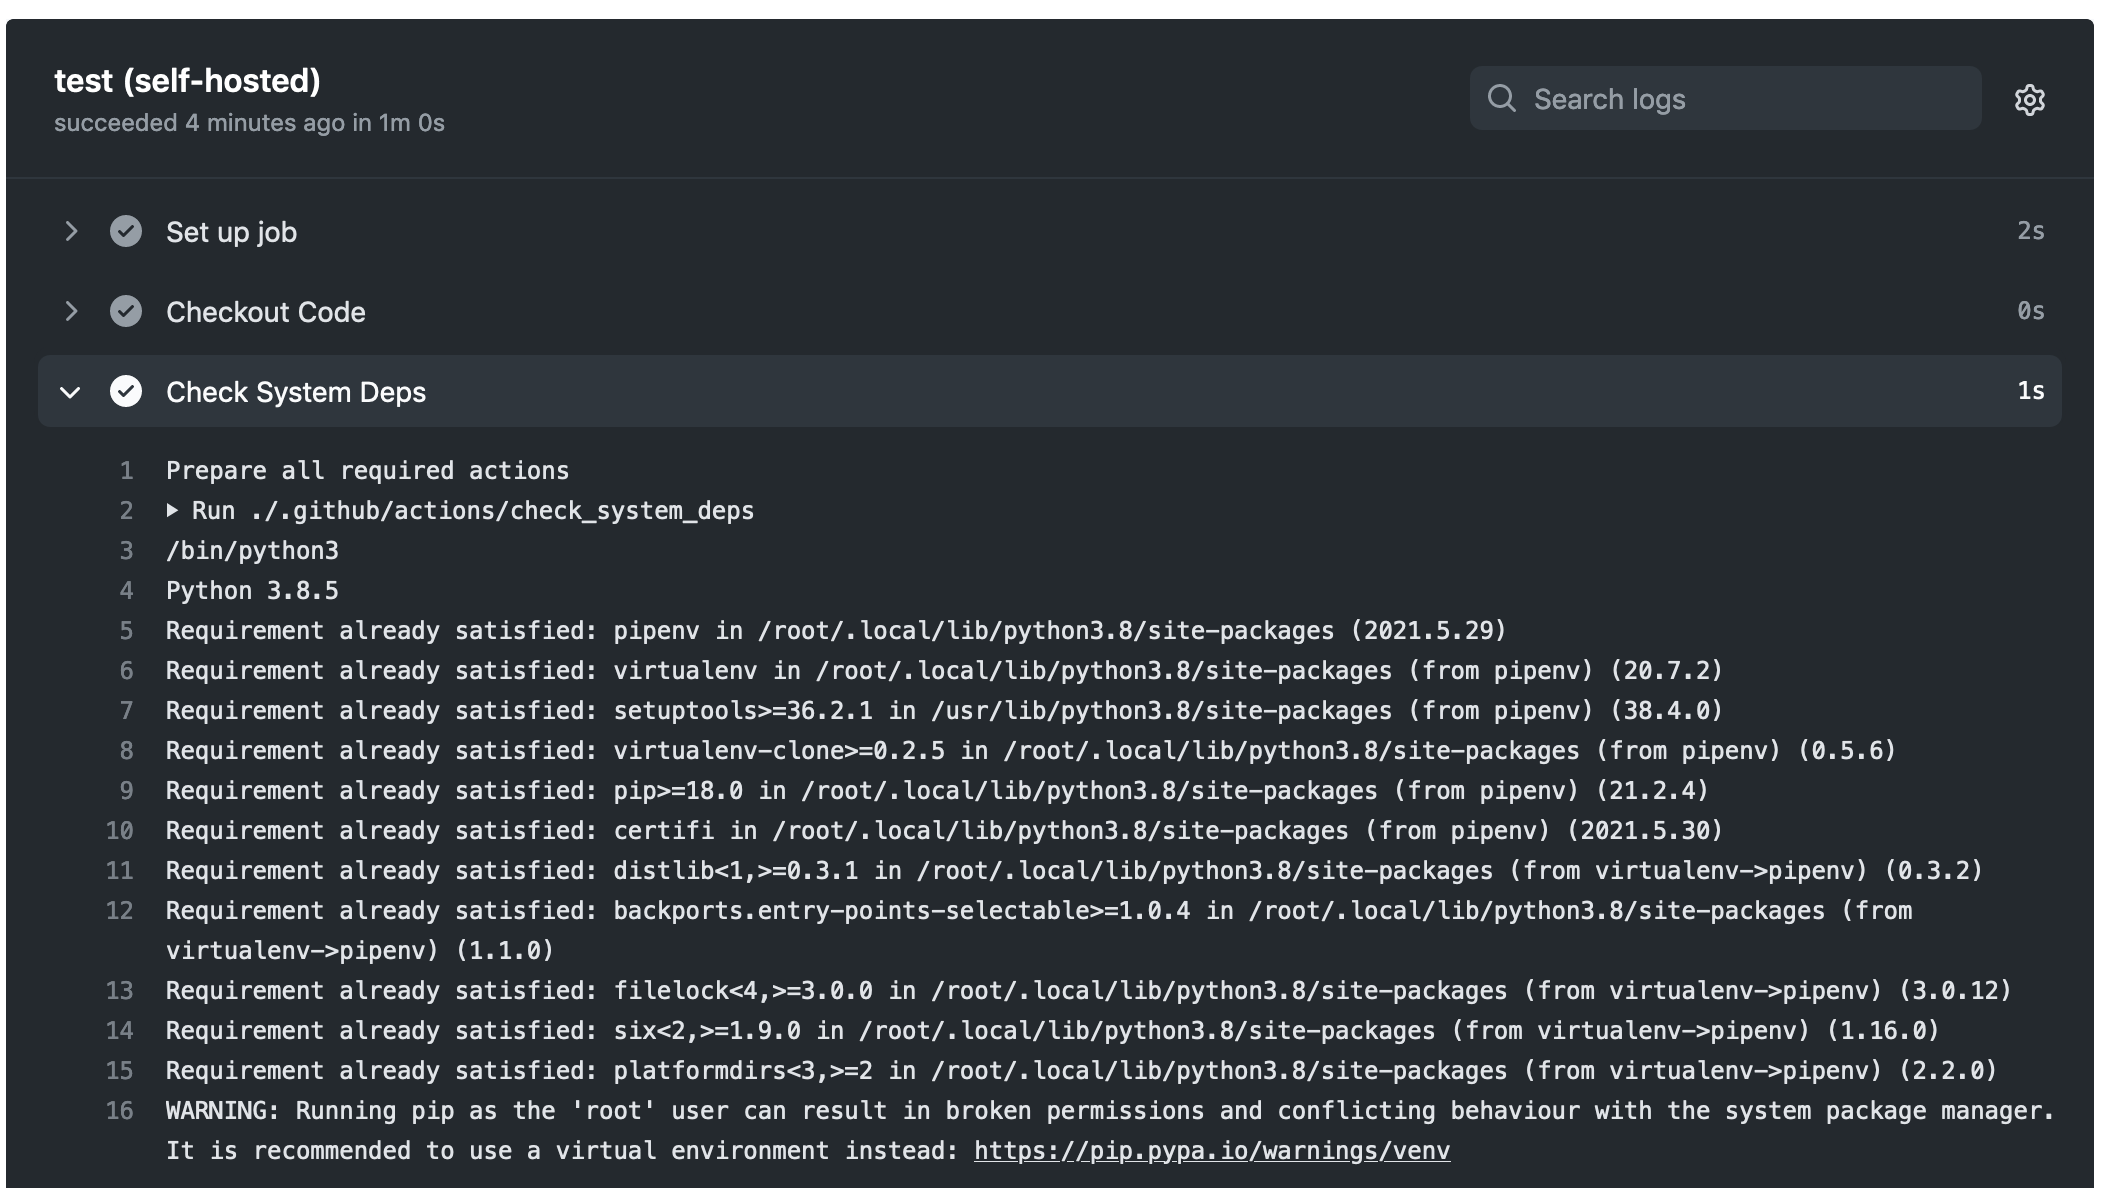2126x1188 pixels.
Task: Expand the Checkout Code step chevron
Action: pyautogui.click(x=71, y=312)
